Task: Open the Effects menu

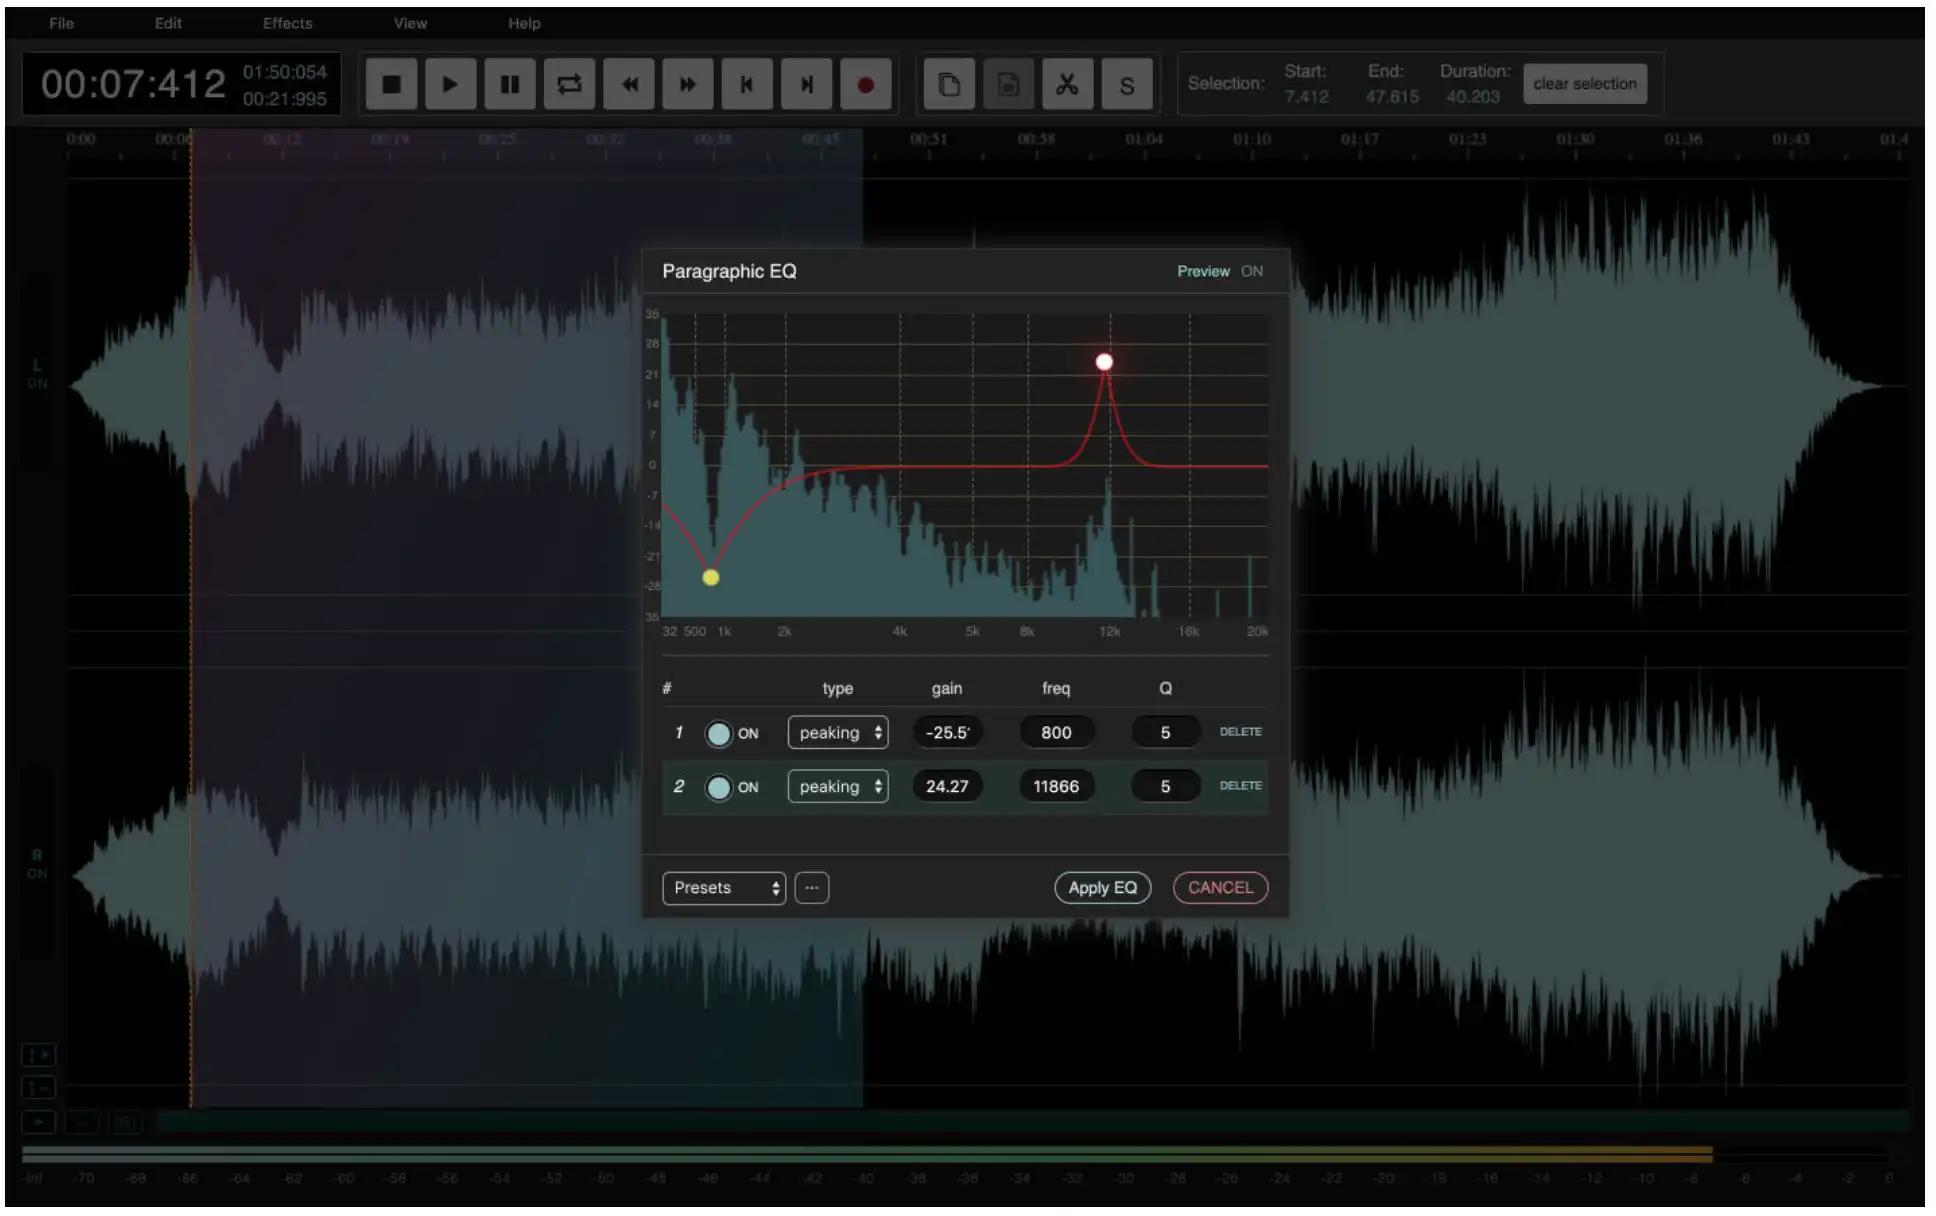Action: (x=287, y=23)
